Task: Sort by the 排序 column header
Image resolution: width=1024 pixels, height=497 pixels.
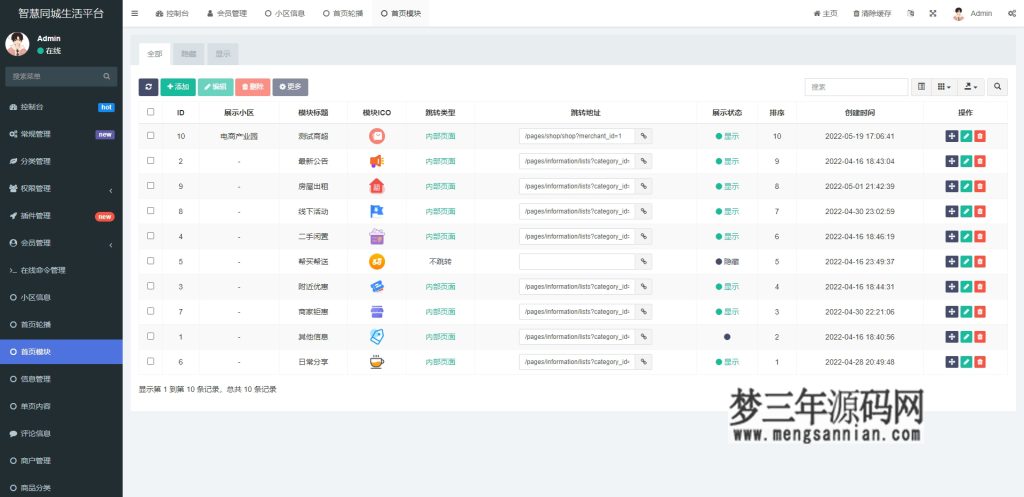Action: (x=776, y=112)
